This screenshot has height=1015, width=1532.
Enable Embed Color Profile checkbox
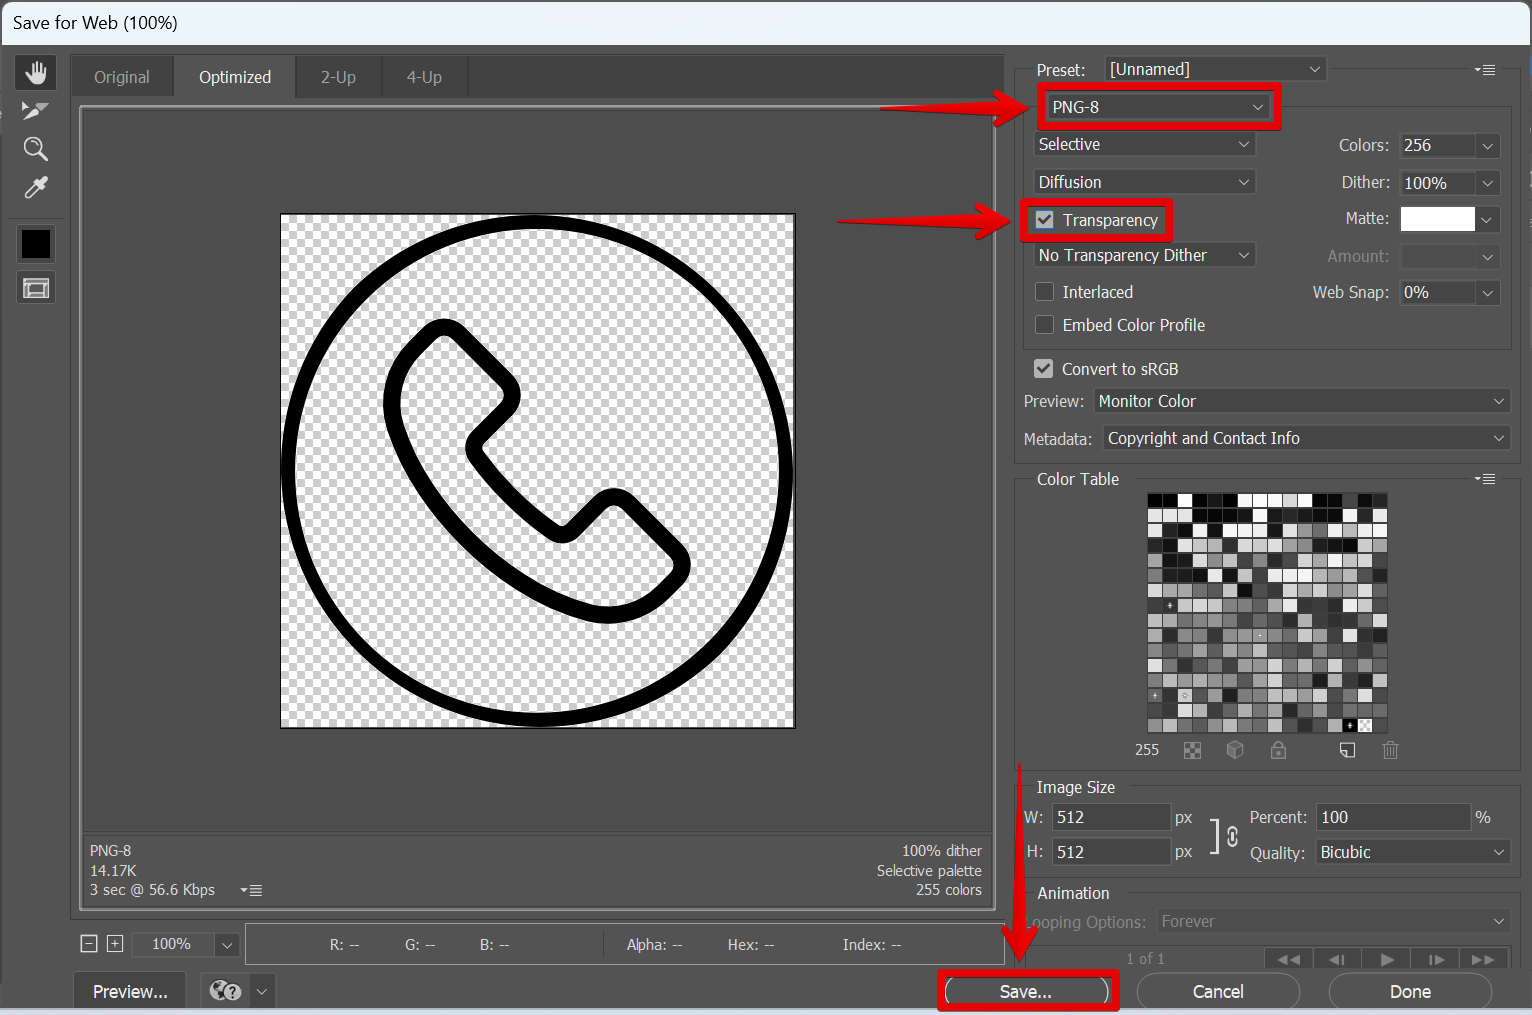tap(1045, 325)
